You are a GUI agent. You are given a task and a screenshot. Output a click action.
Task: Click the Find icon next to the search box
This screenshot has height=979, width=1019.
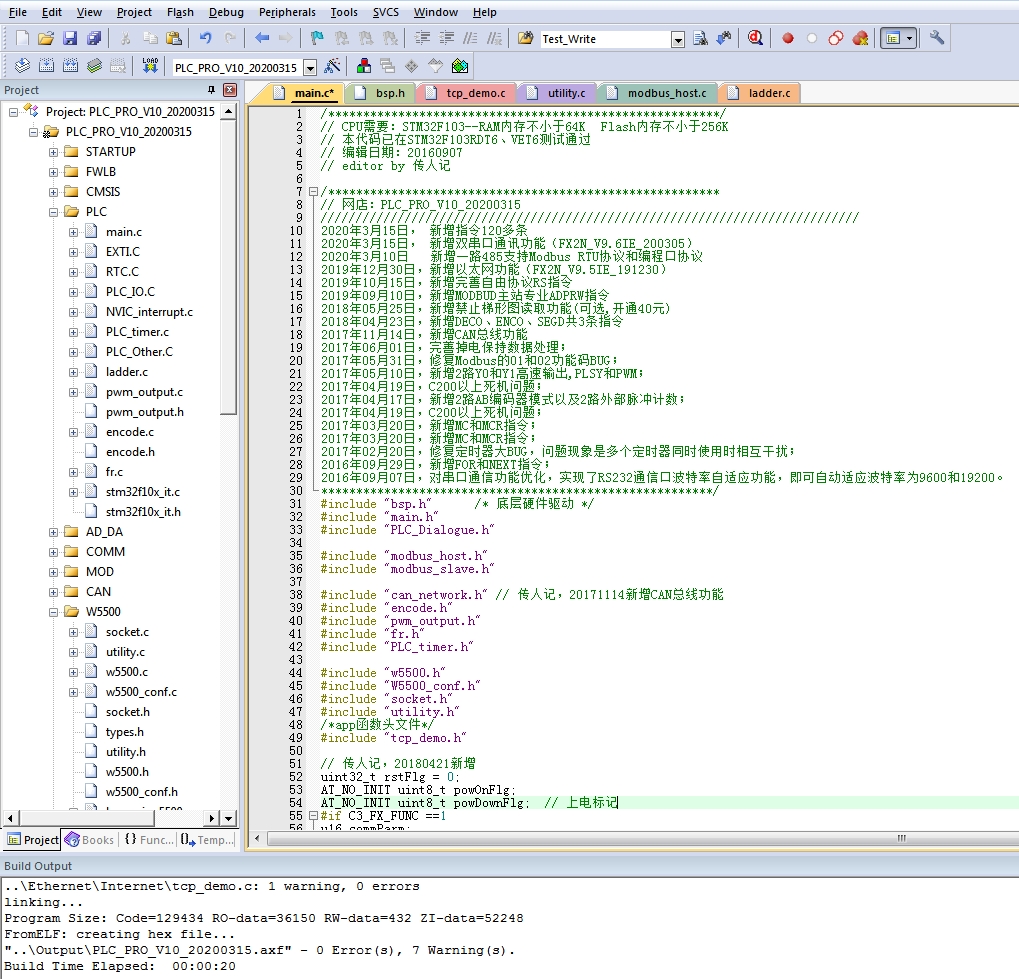click(700, 38)
